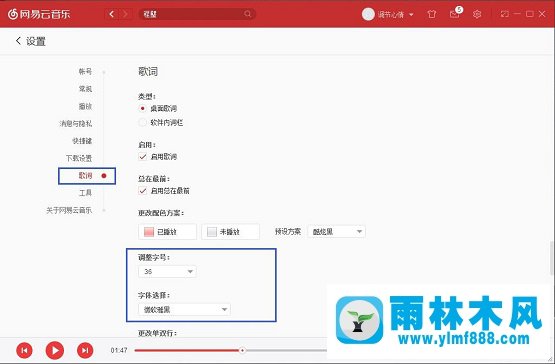This screenshot has width=555, height=364.
Task: Go to 消息与隐私 settings section
Action: pyautogui.click(x=76, y=124)
